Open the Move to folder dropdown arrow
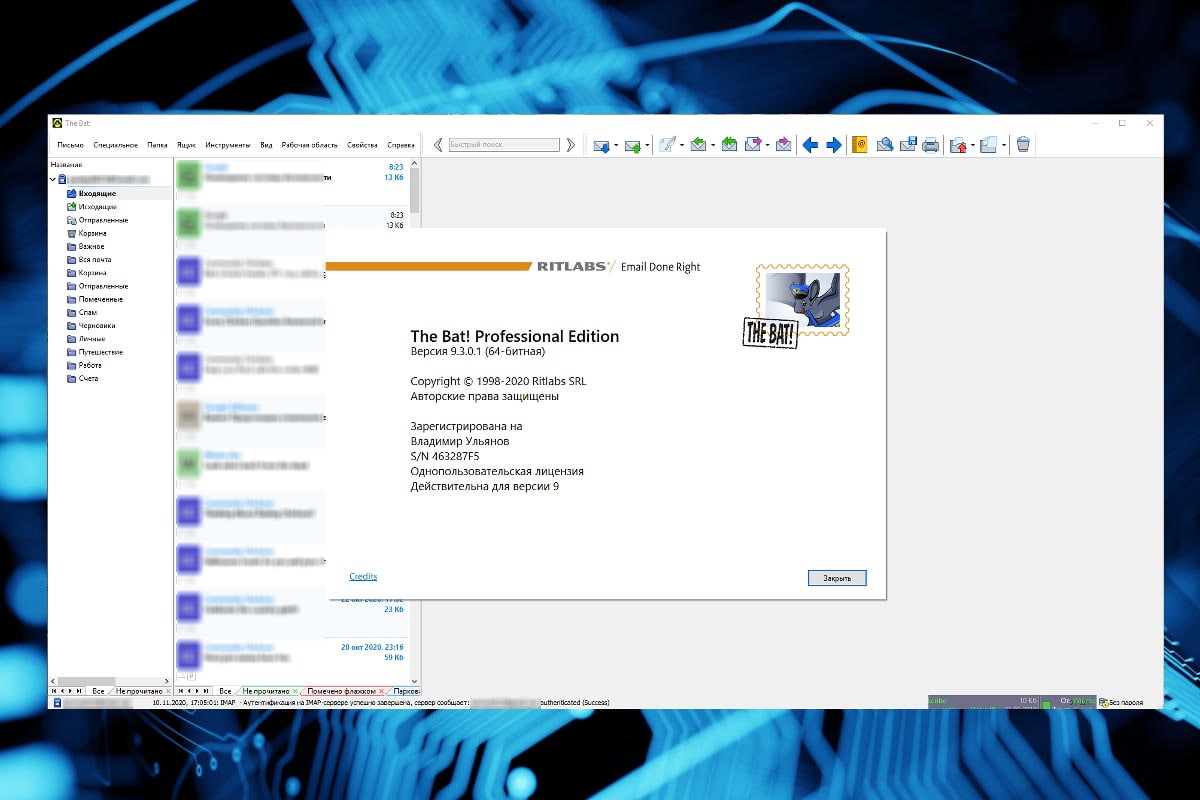The height and width of the screenshot is (800, 1200). (973, 146)
